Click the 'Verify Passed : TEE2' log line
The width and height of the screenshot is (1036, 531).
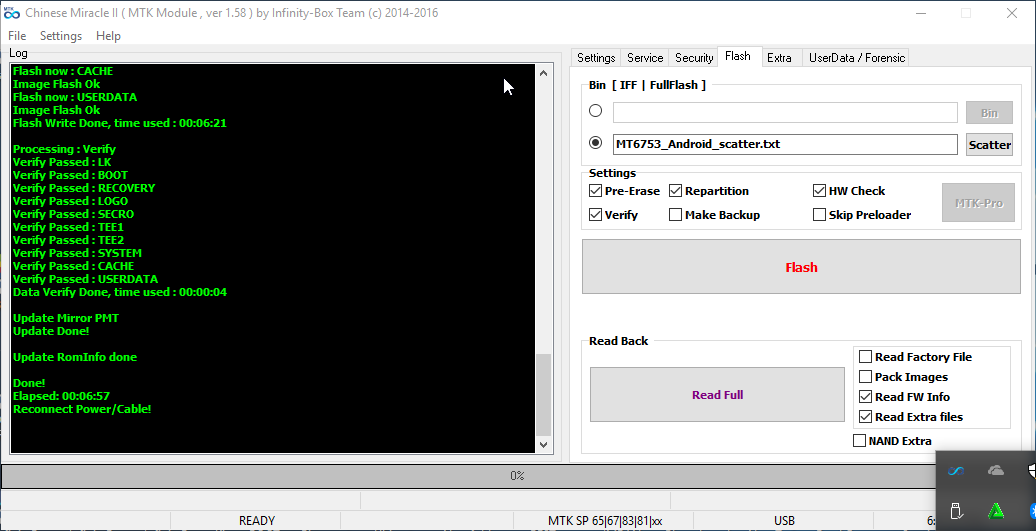[68, 240]
